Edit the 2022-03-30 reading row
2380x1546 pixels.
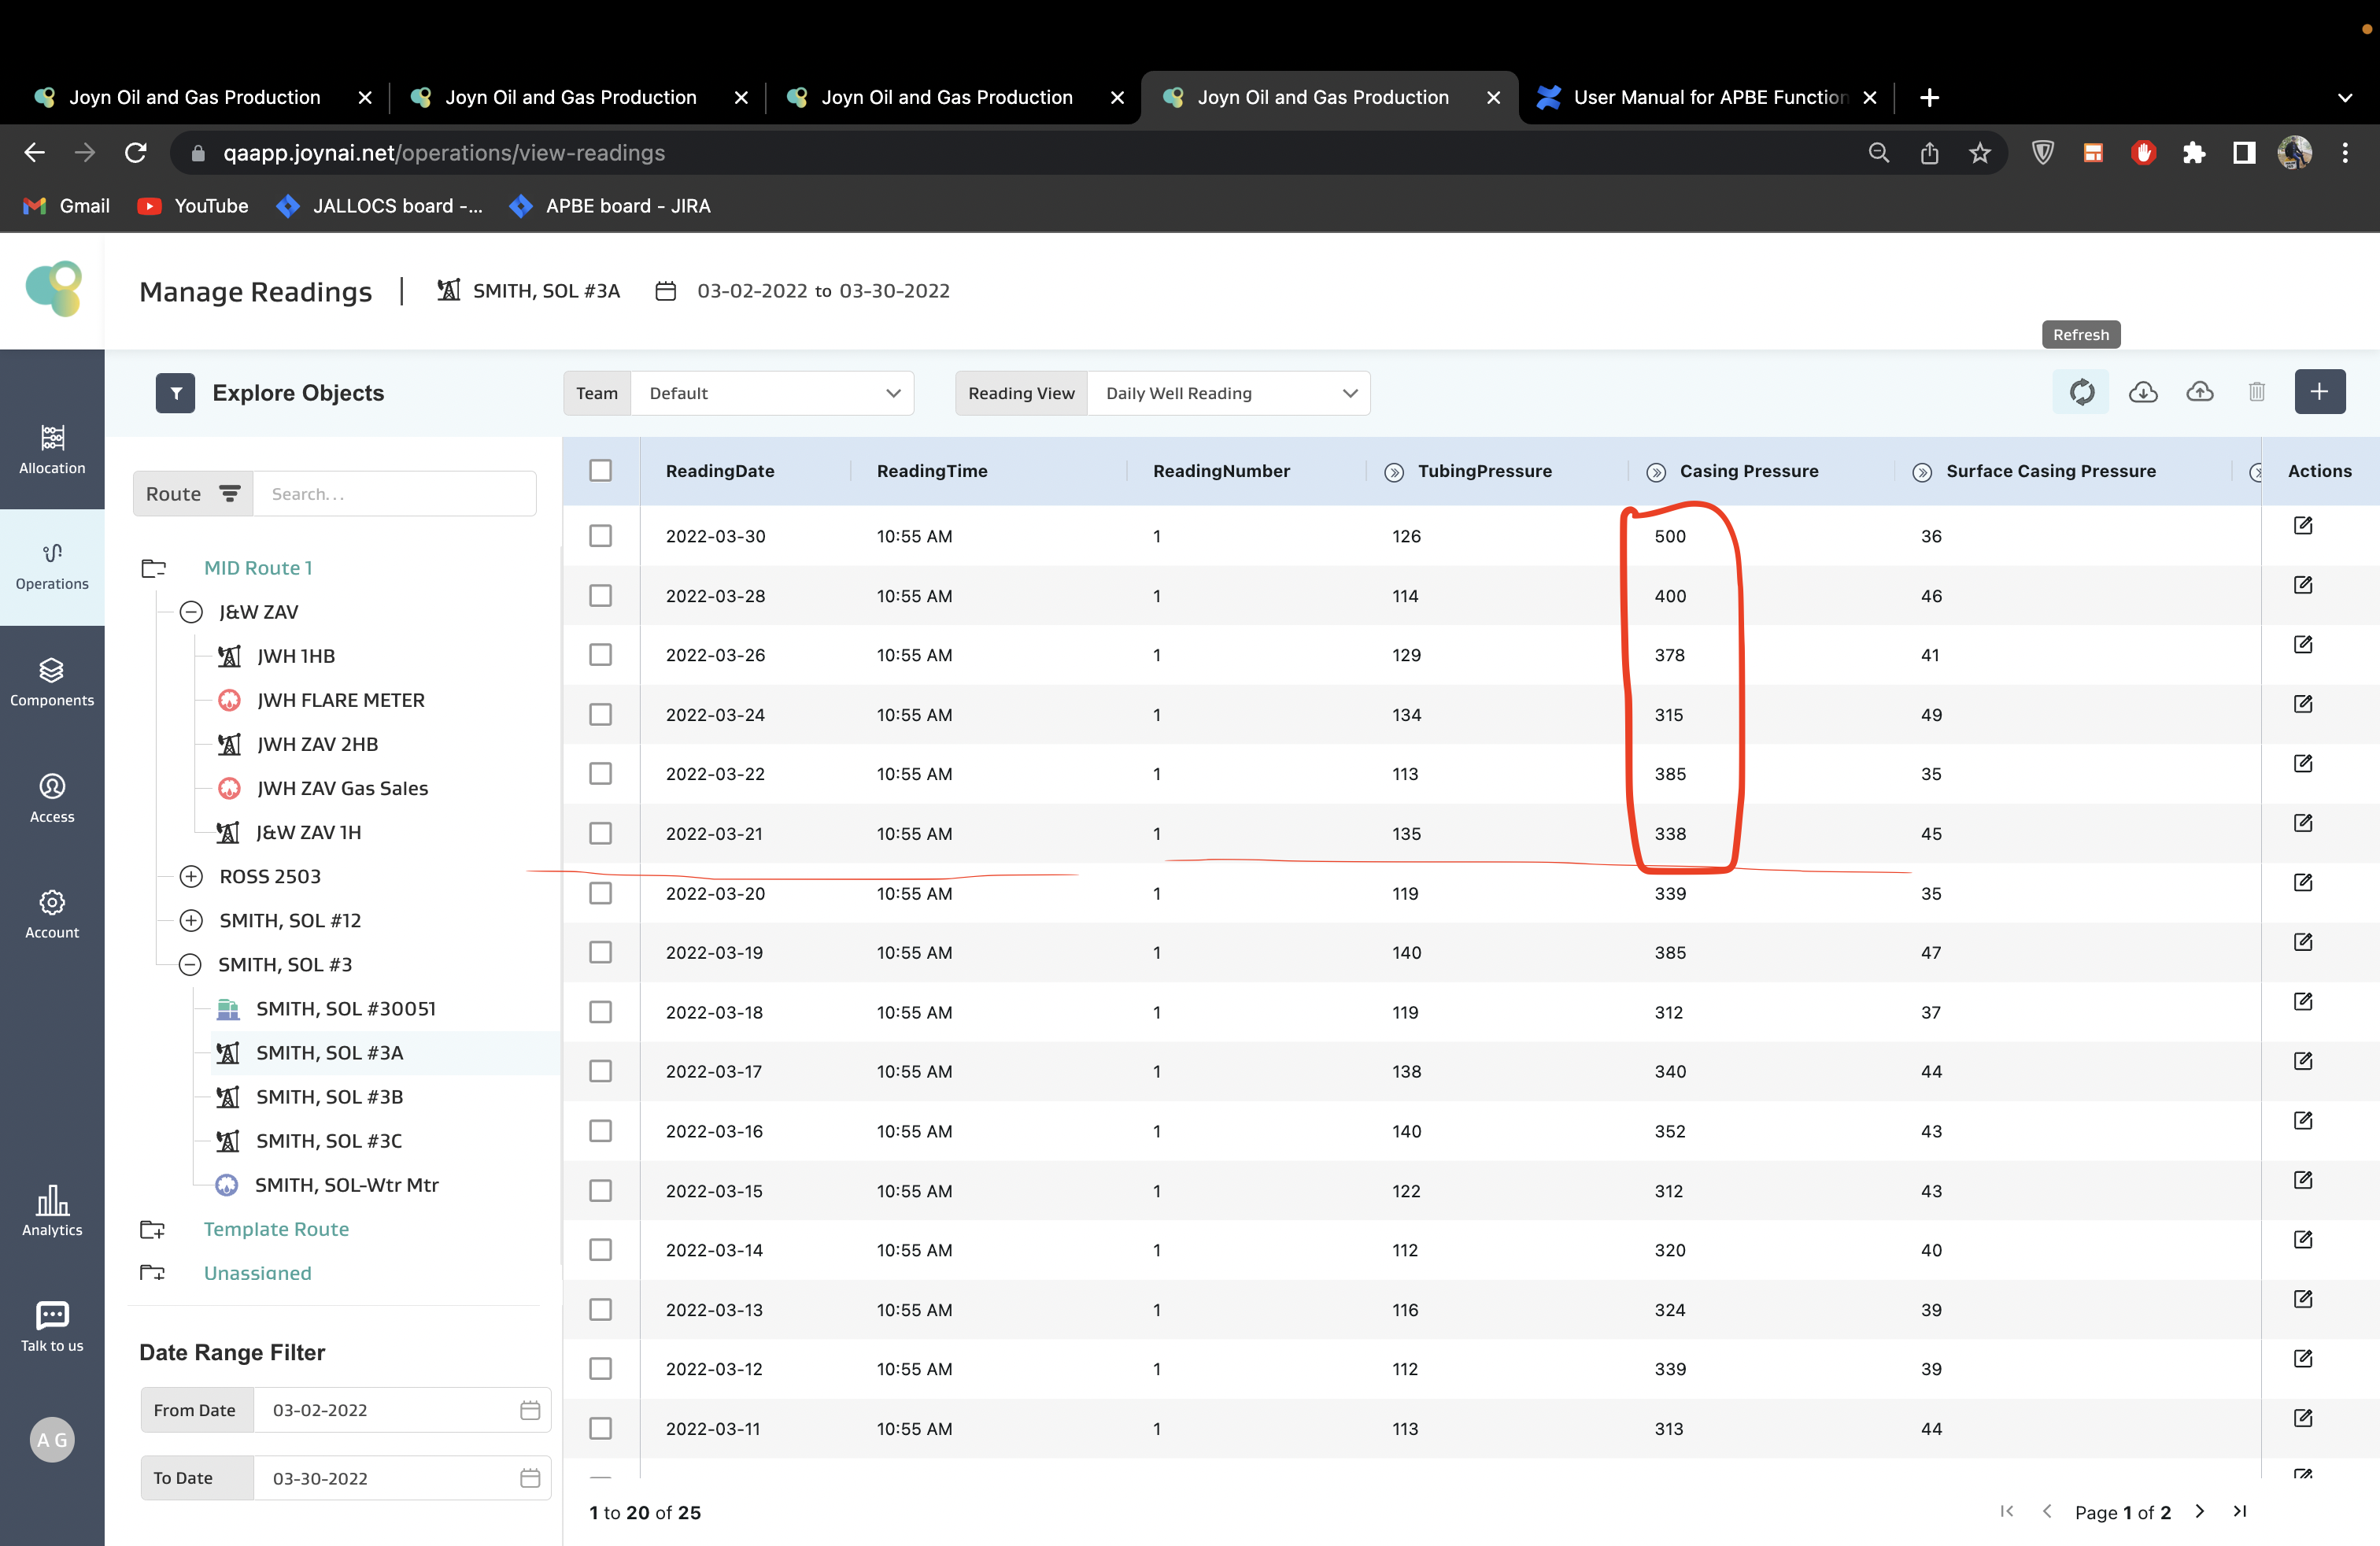coord(2302,526)
